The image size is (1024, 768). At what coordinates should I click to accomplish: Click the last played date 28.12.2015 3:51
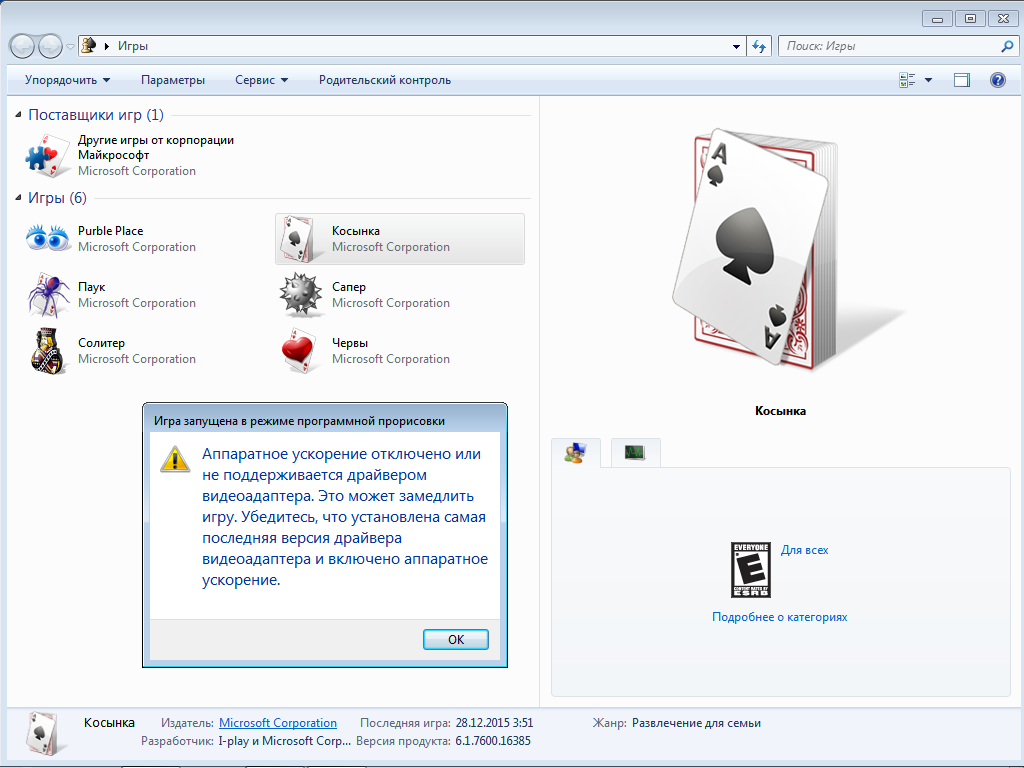494,723
